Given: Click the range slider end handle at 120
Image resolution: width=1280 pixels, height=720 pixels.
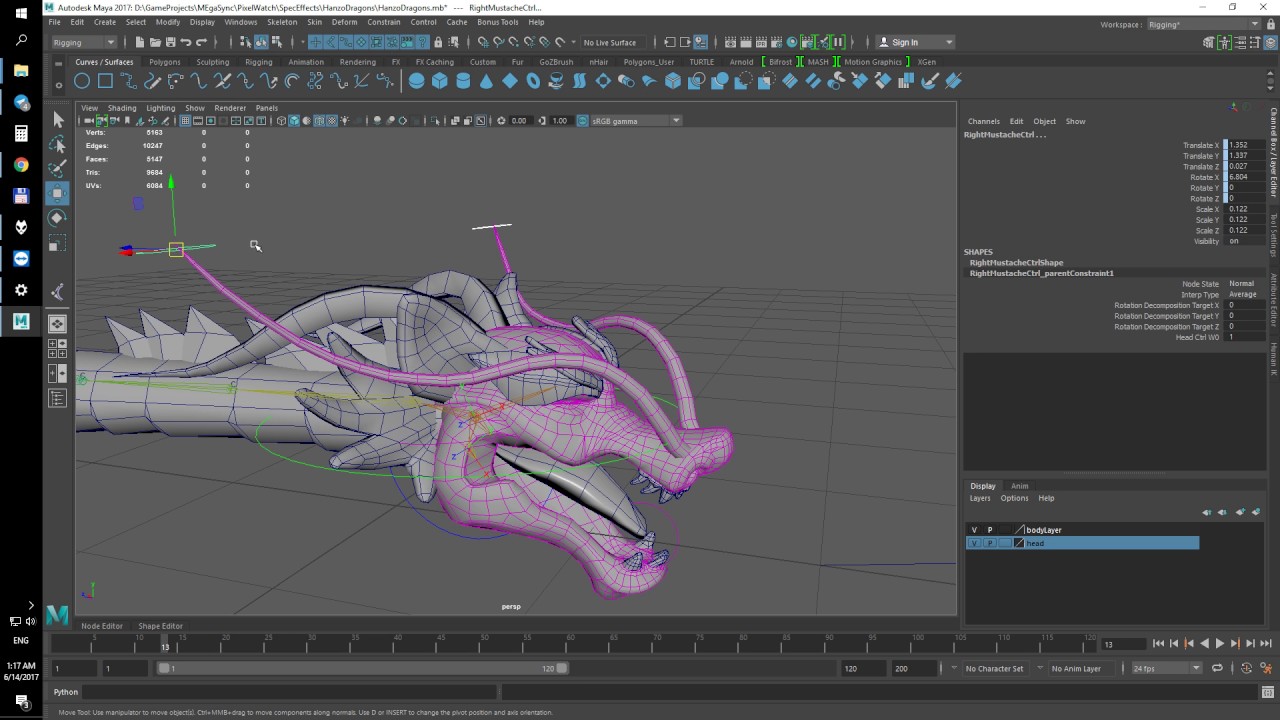Looking at the screenshot, I should [x=562, y=668].
